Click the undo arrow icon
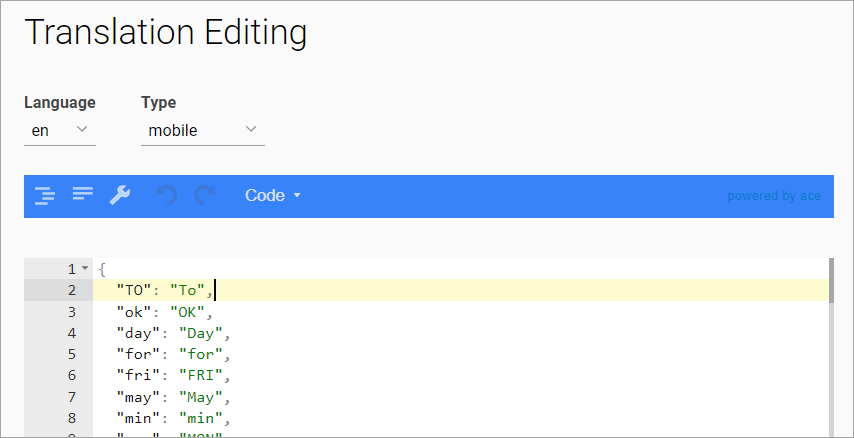 click(x=166, y=196)
